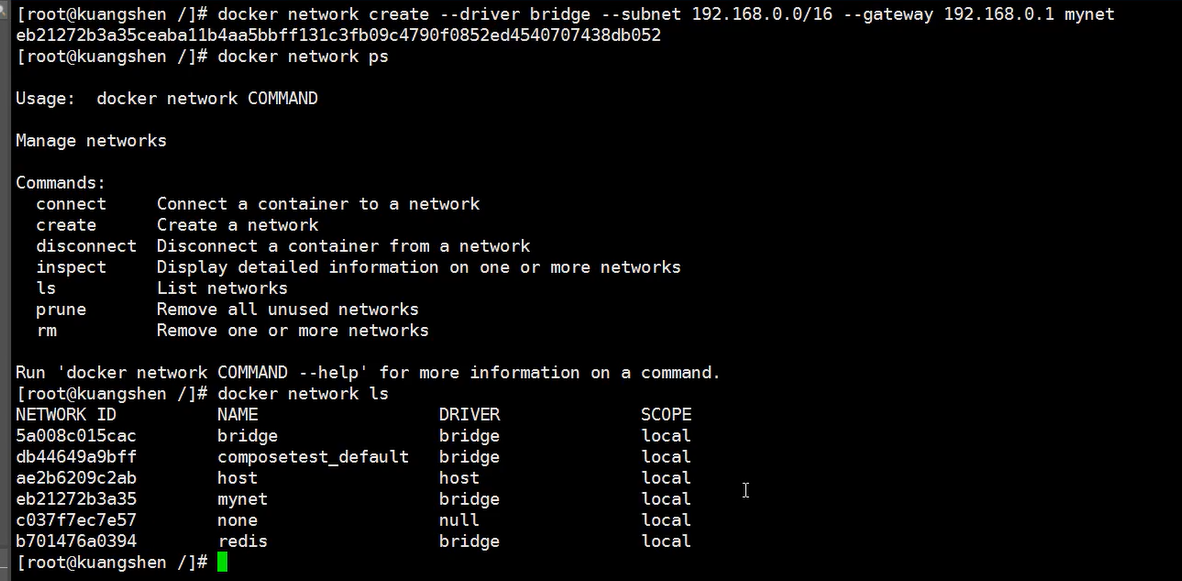Click network ID b701476a0394
Image resolution: width=1182 pixels, height=581 pixels.
76,541
